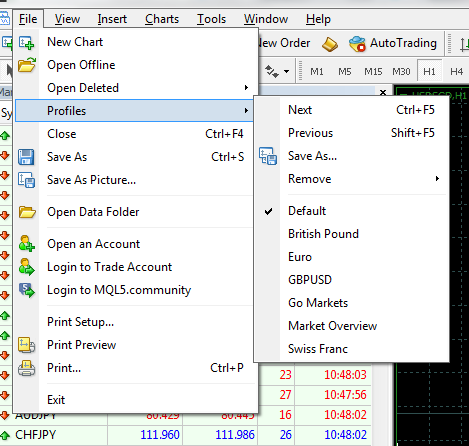Click the Save As Picture icon
The height and width of the screenshot is (446, 469).
coord(27,180)
